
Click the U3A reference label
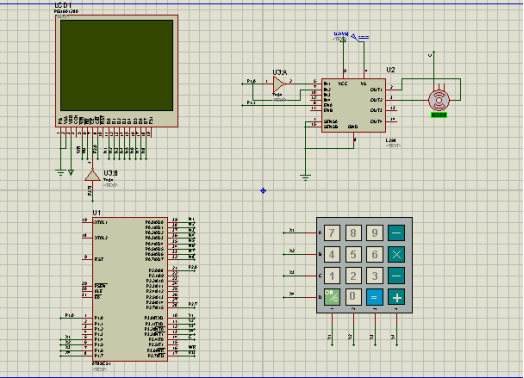(280, 73)
